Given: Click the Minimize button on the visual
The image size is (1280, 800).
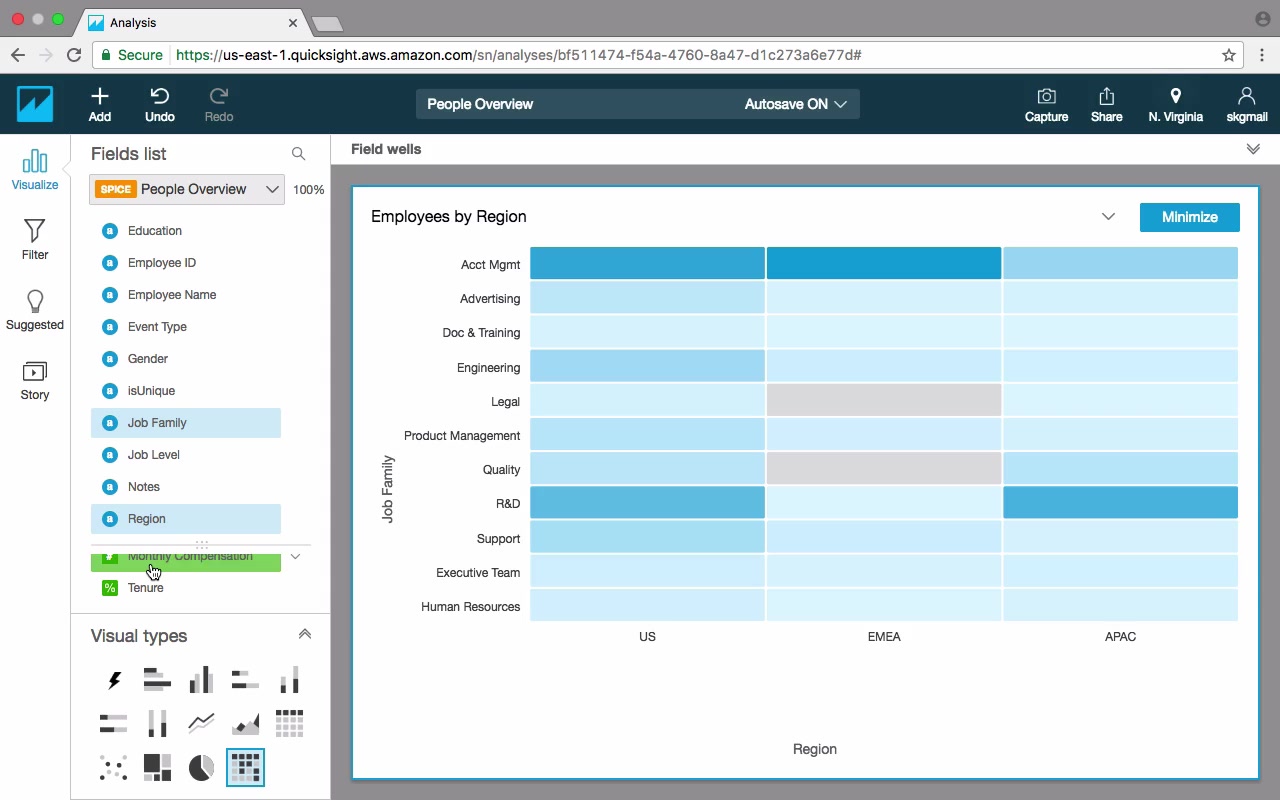Looking at the screenshot, I should click(1190, 217).
